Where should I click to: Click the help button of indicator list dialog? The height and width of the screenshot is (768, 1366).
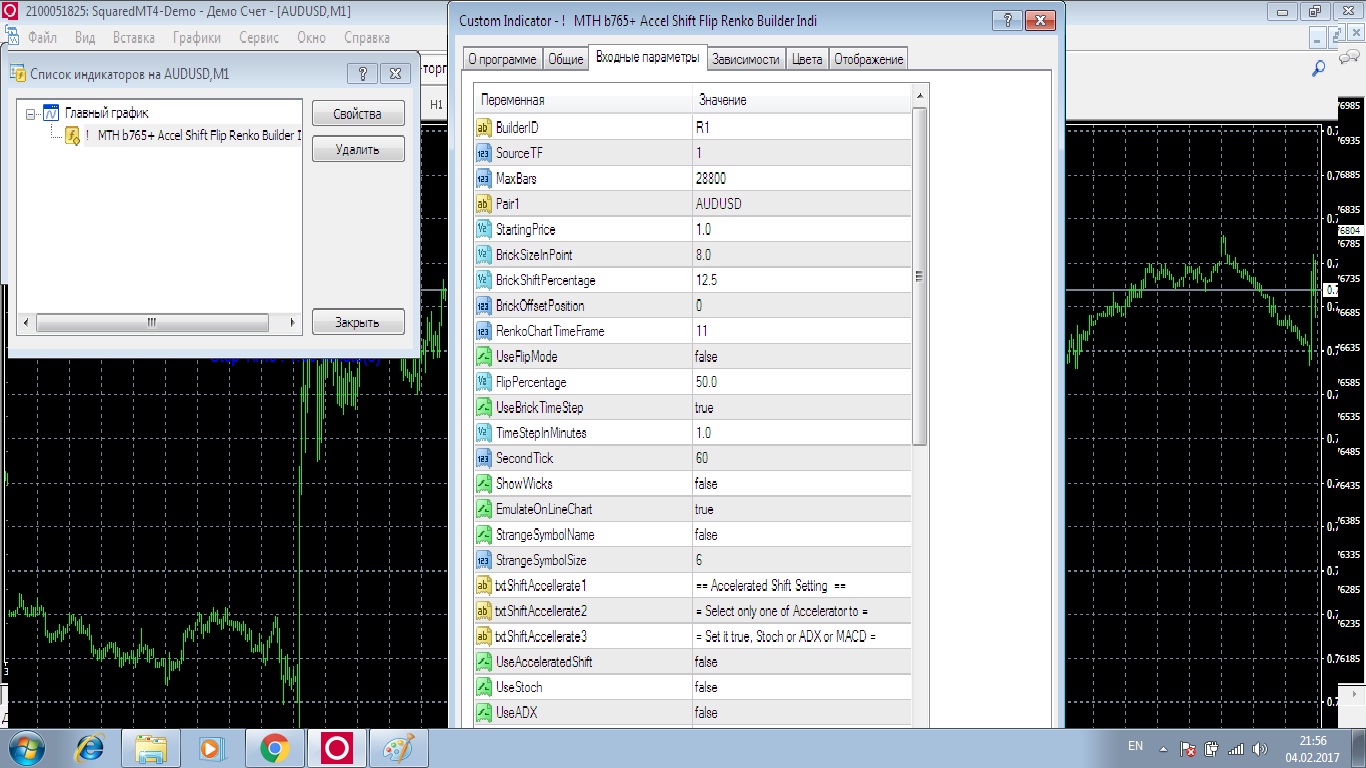362,74
